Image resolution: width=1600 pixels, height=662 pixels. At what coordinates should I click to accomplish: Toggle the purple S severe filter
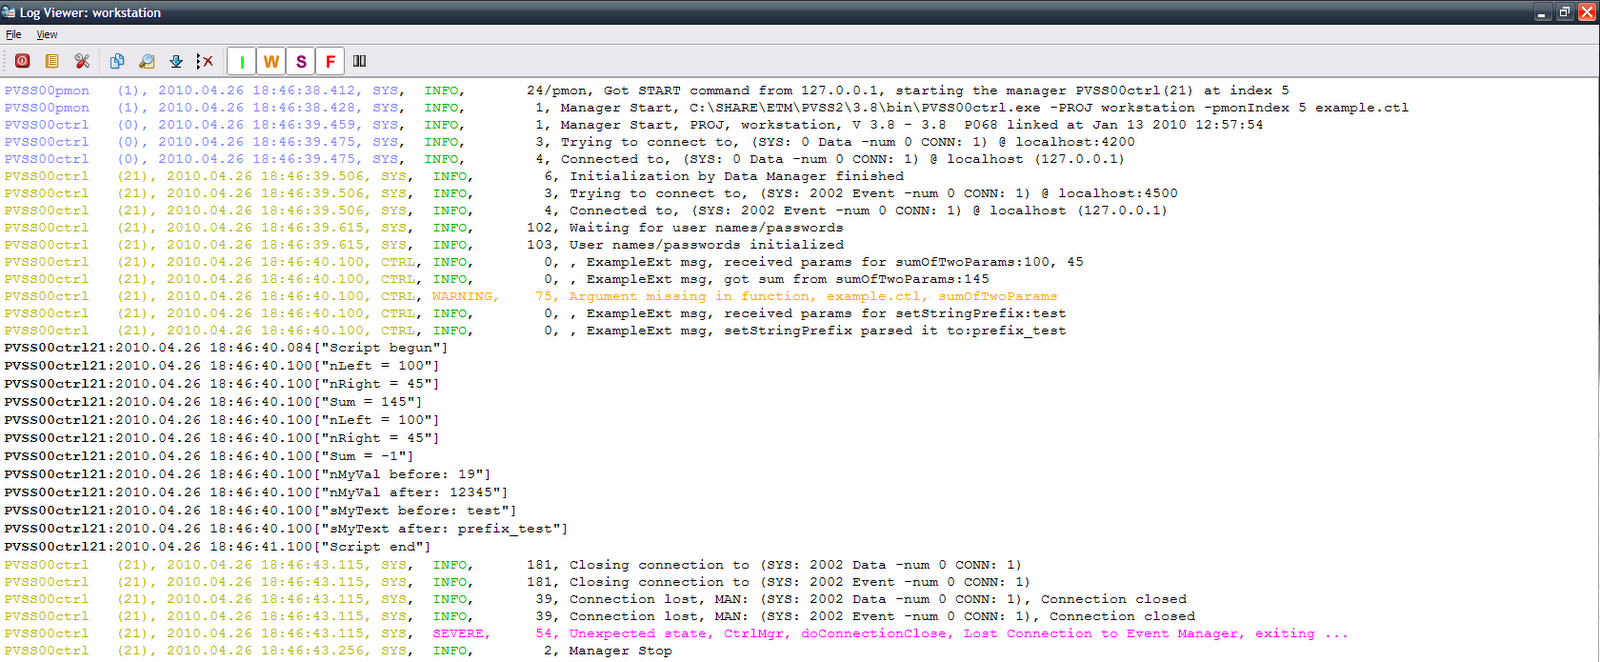[x=301, y=61]
